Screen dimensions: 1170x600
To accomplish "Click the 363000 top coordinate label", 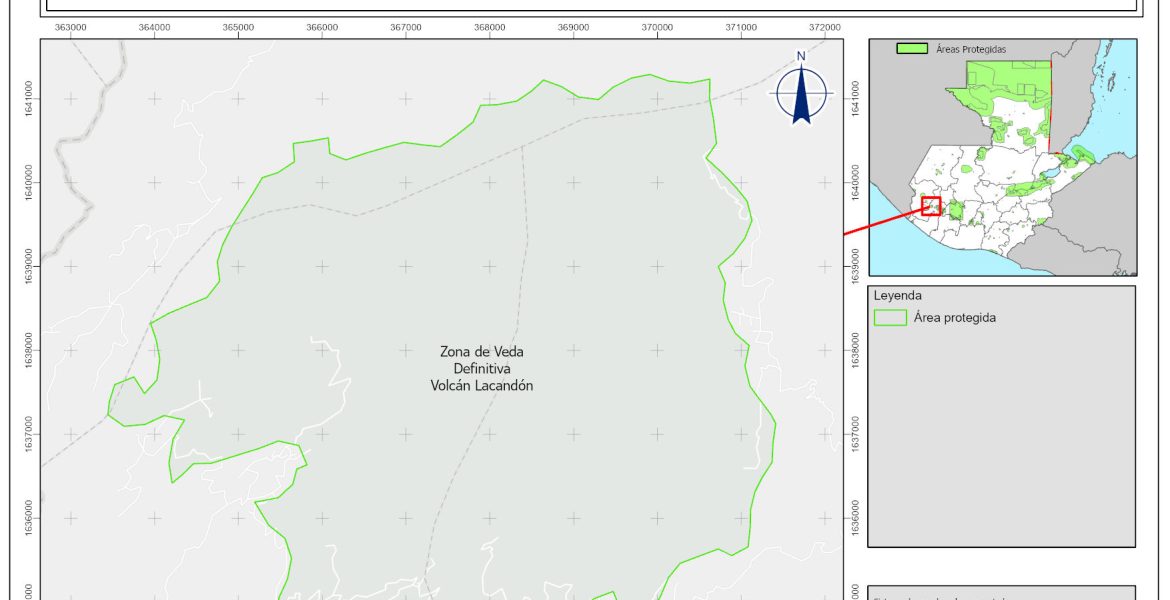I will (70, 28).
